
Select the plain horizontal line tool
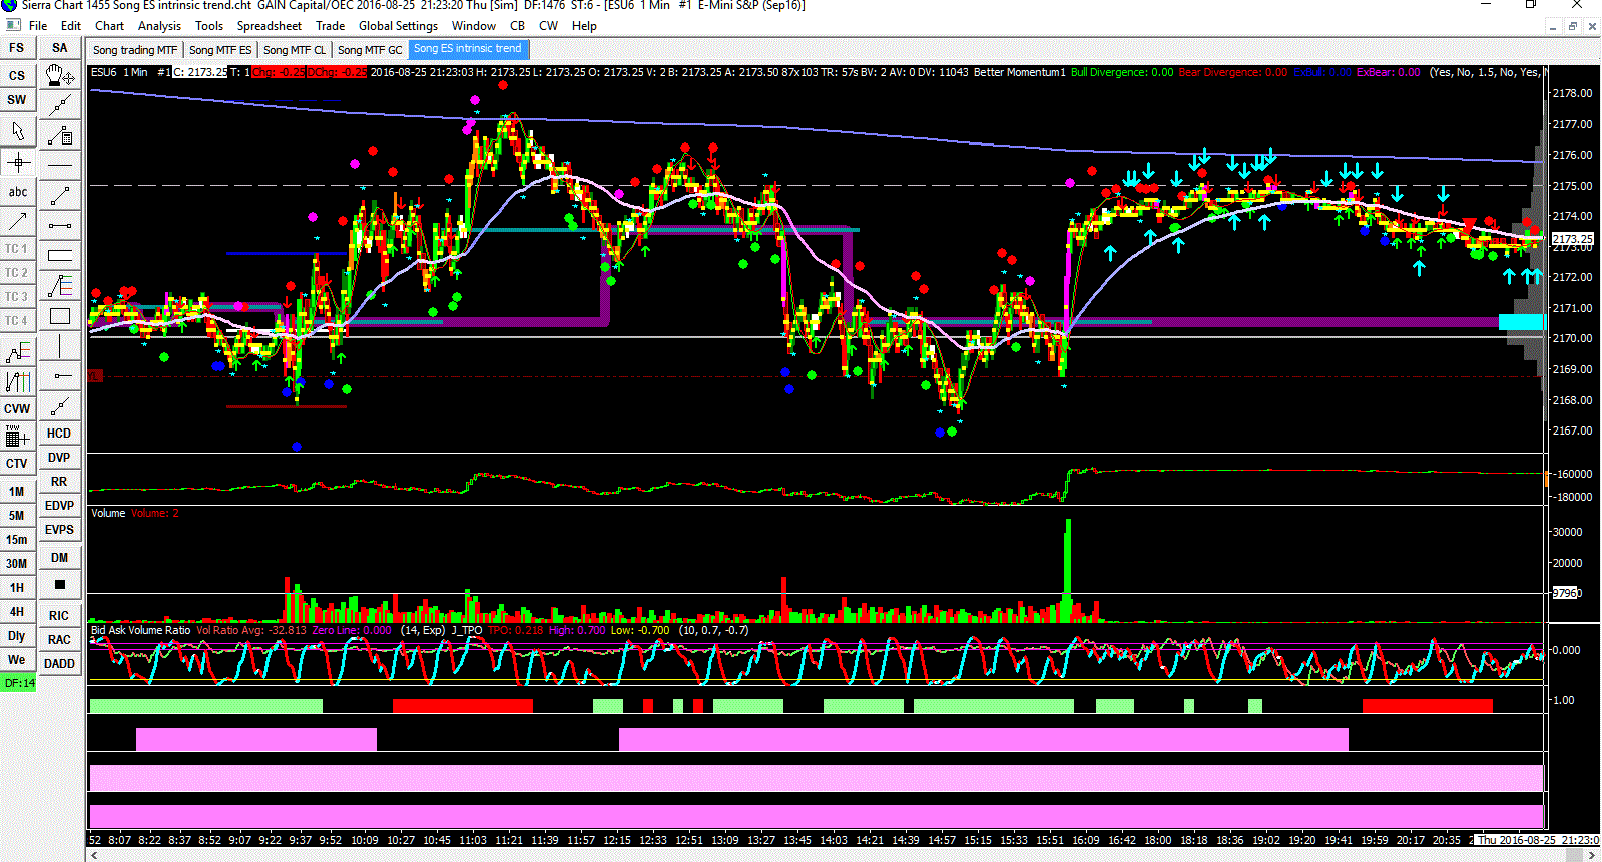59,165
